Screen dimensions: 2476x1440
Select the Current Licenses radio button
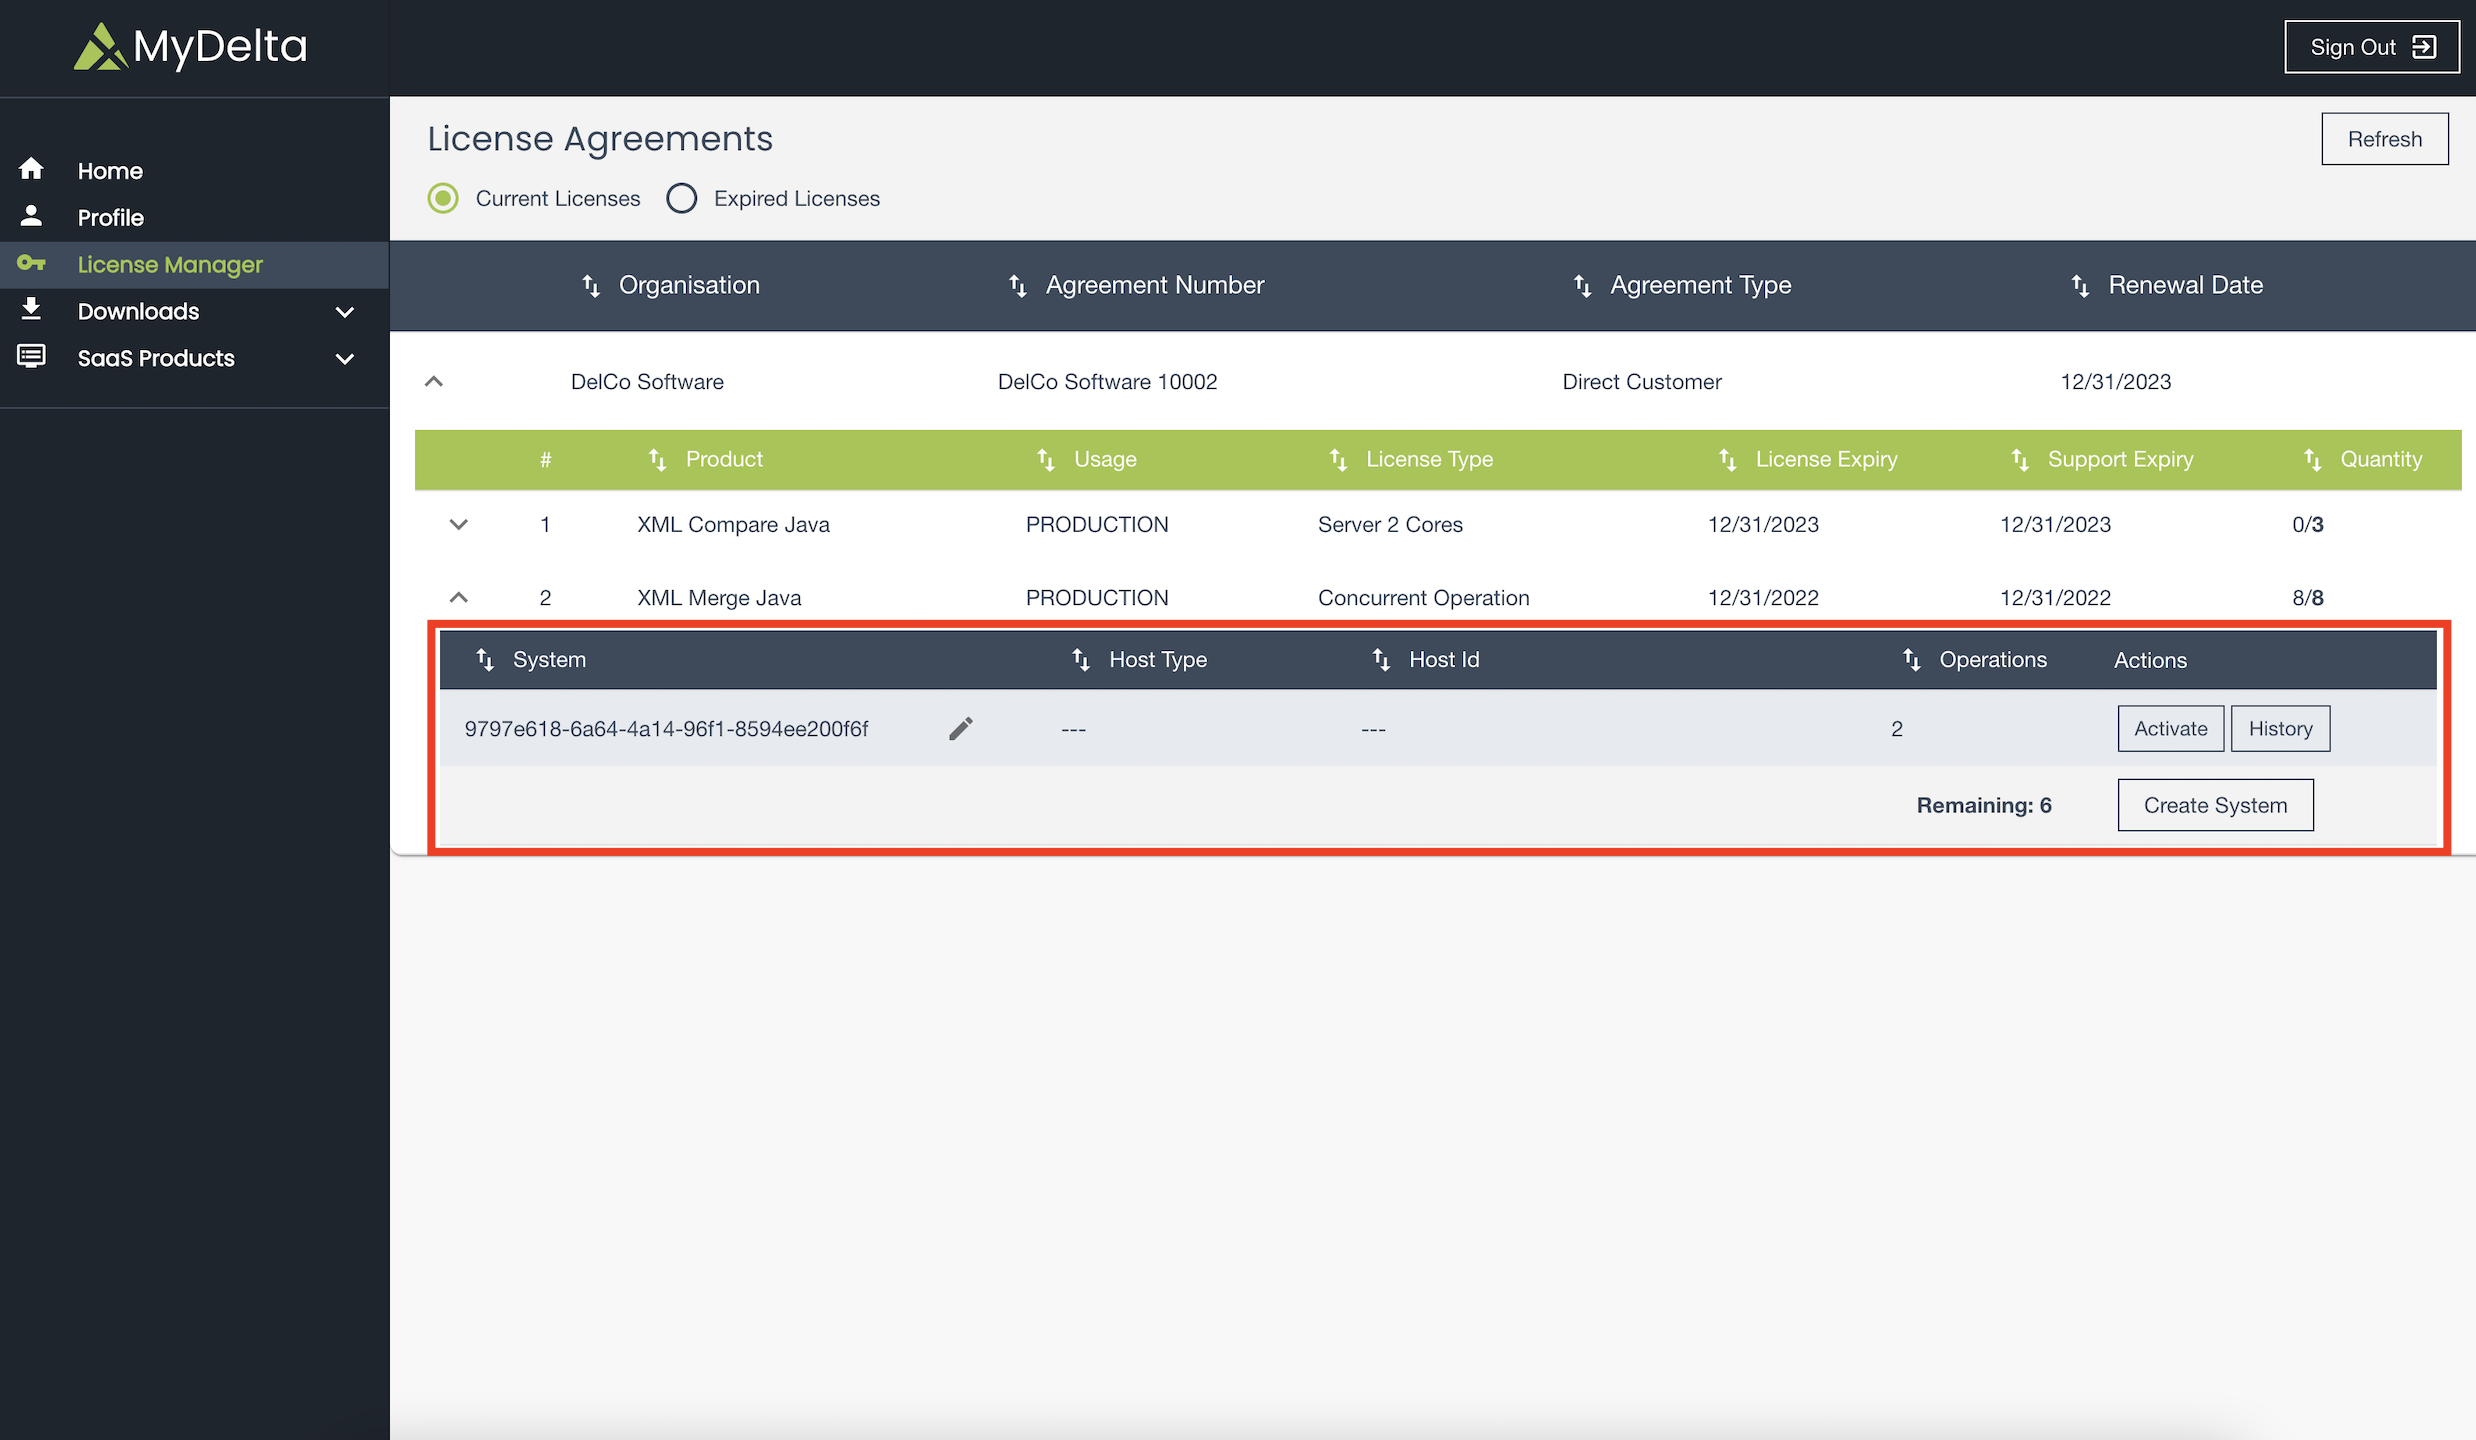443,198
